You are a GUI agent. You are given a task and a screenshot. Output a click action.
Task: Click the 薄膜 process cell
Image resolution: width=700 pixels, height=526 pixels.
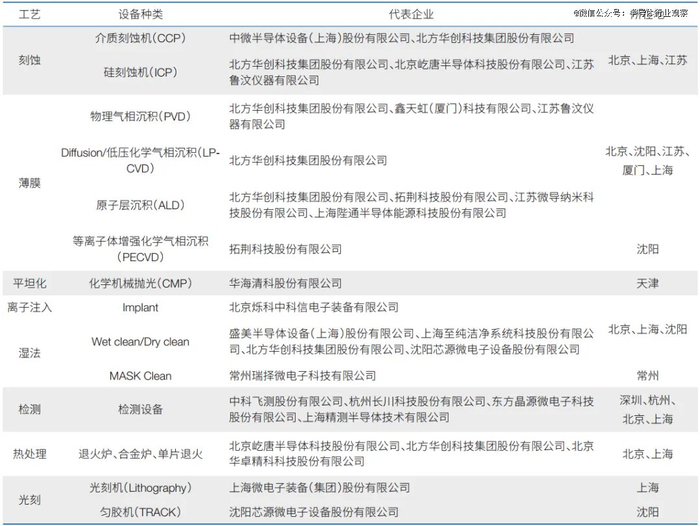click(29, 183)
